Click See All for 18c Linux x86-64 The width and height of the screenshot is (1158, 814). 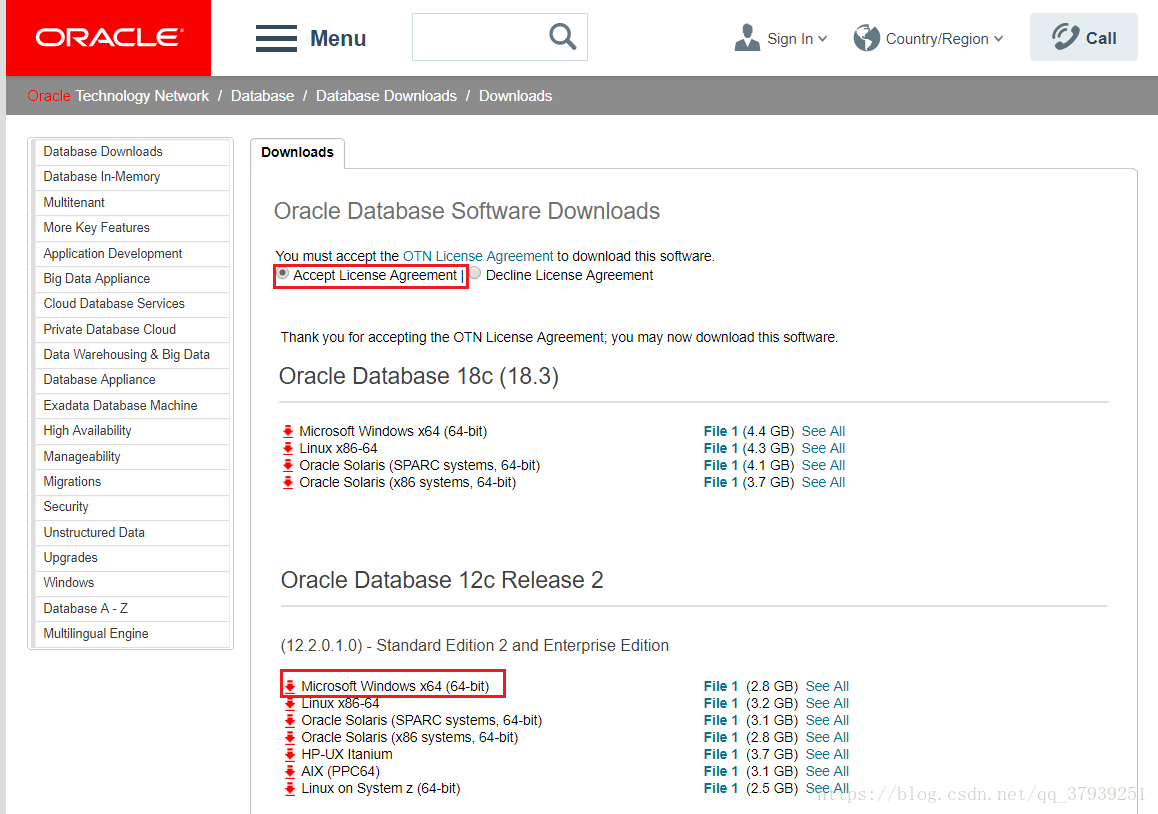coord(823,448)
